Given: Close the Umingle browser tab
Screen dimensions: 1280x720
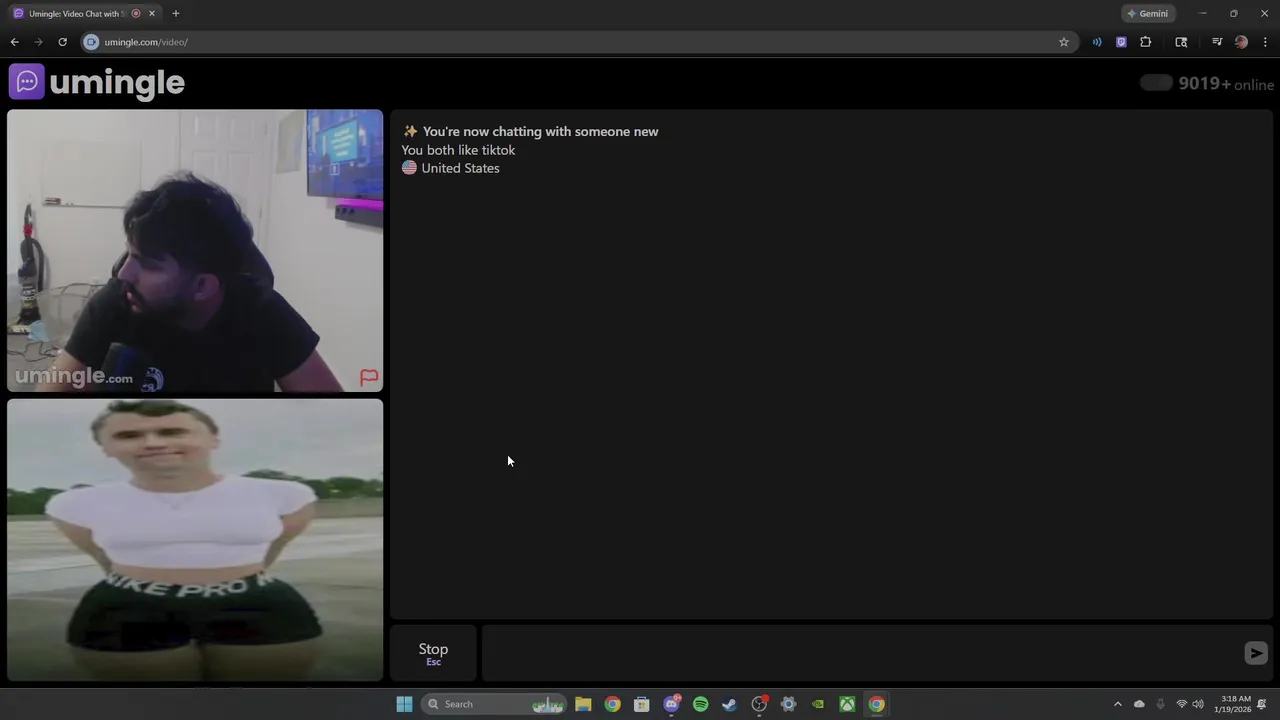Looking at the screenshot, I should [152, 14].
